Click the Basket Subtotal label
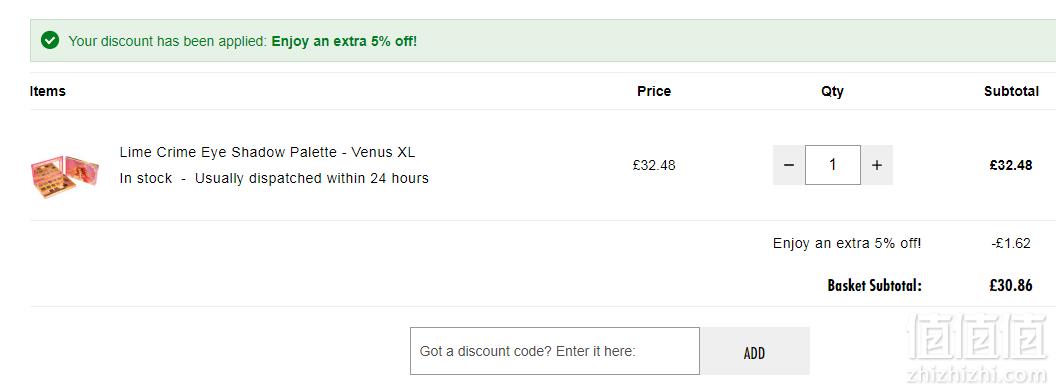Viewport: 1056px width, 392px height. (874, 286)
